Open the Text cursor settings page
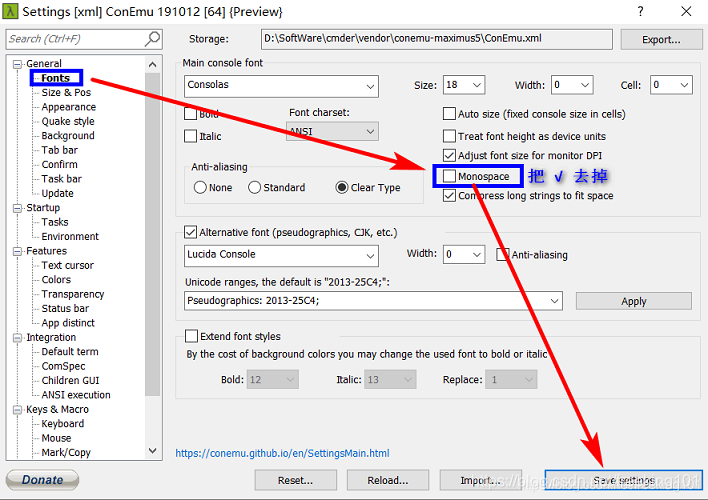The width and height of the screenshot is (708, 500). pos(68,266)
